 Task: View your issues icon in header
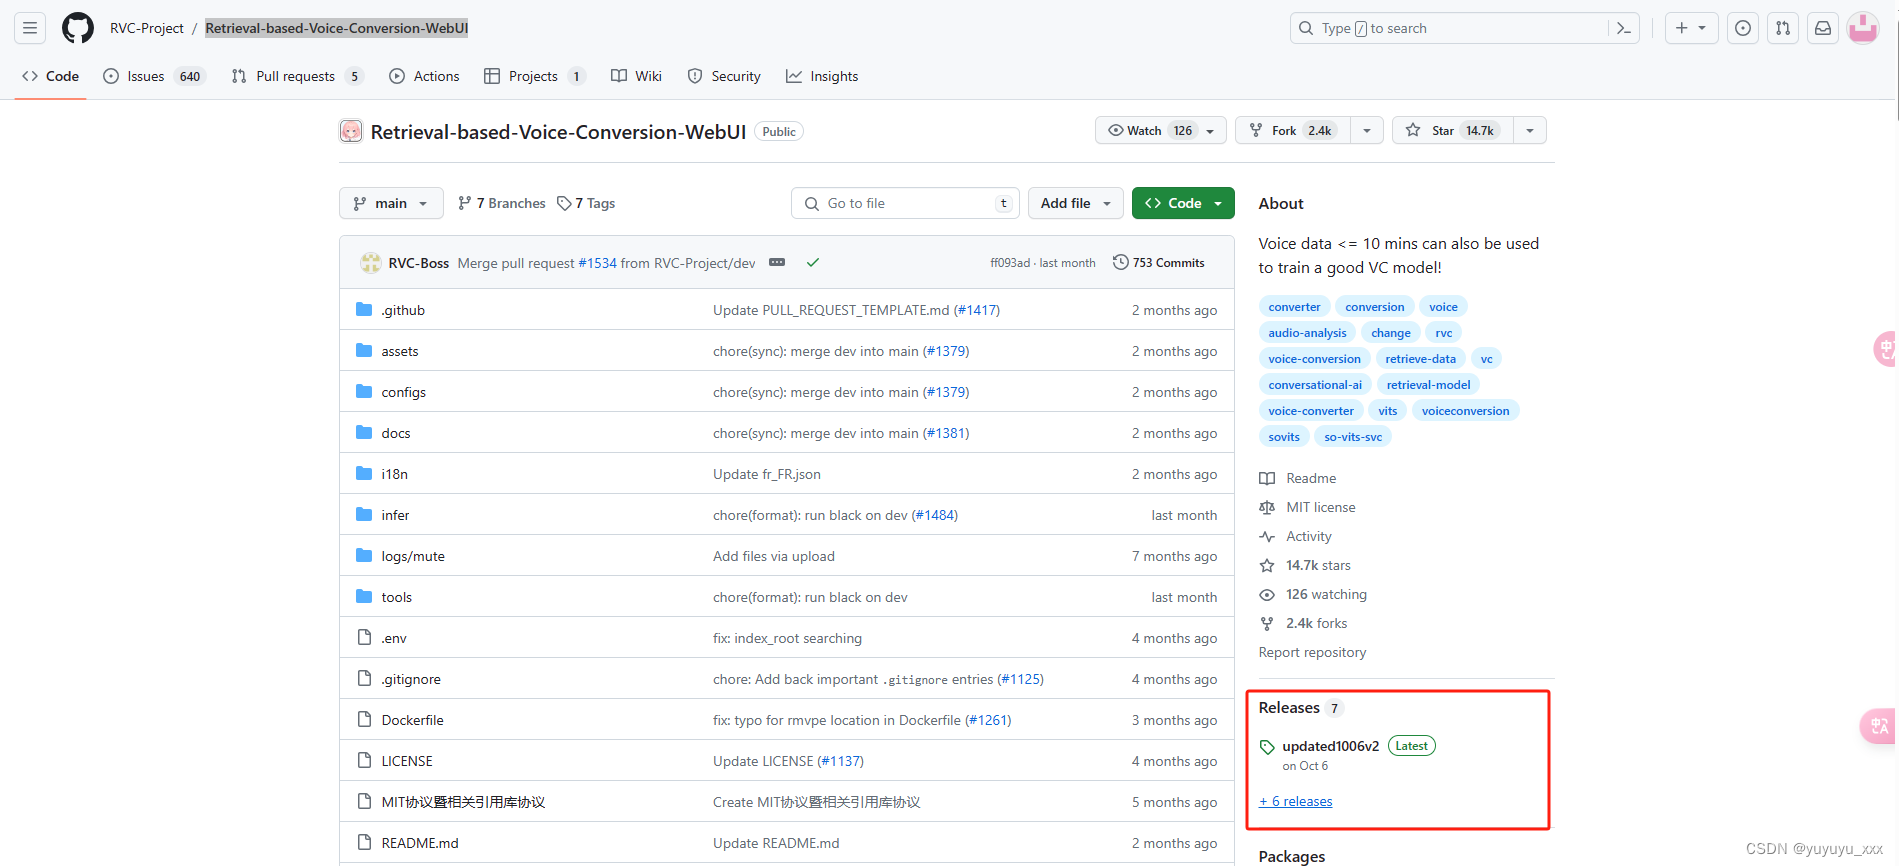[x=1743, y=28]
